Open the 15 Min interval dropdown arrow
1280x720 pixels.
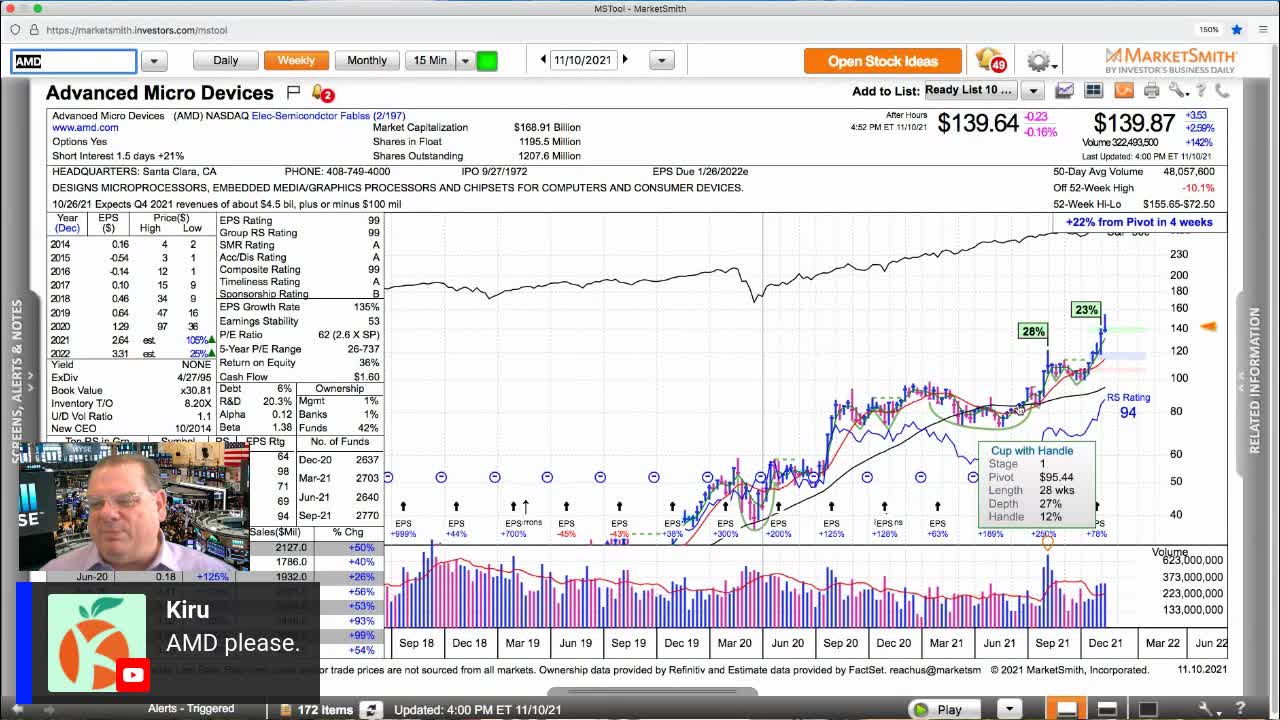coord(465,61)
